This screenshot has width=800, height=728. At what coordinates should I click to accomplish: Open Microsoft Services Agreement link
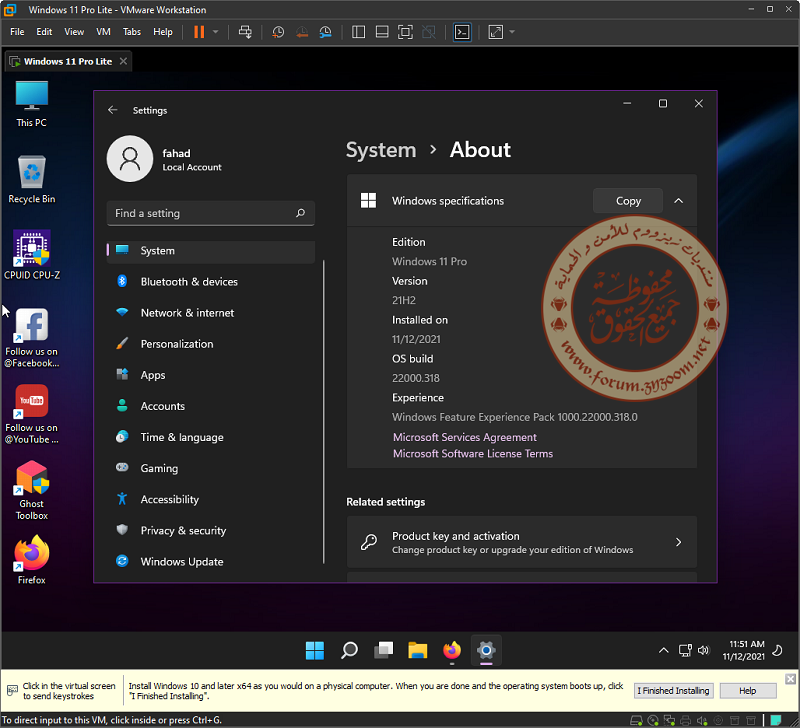465,437
